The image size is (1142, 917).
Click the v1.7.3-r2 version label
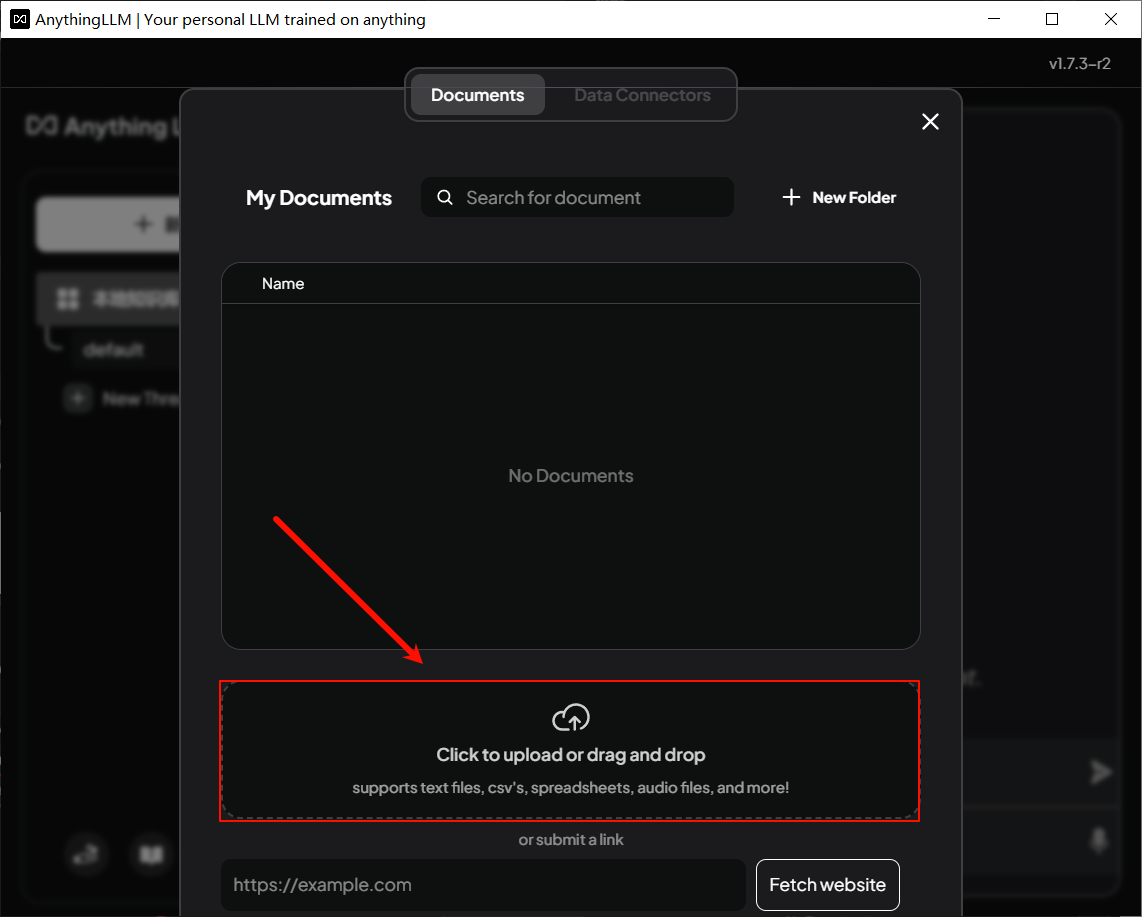pyautogui.click(x=1079, y=63)
